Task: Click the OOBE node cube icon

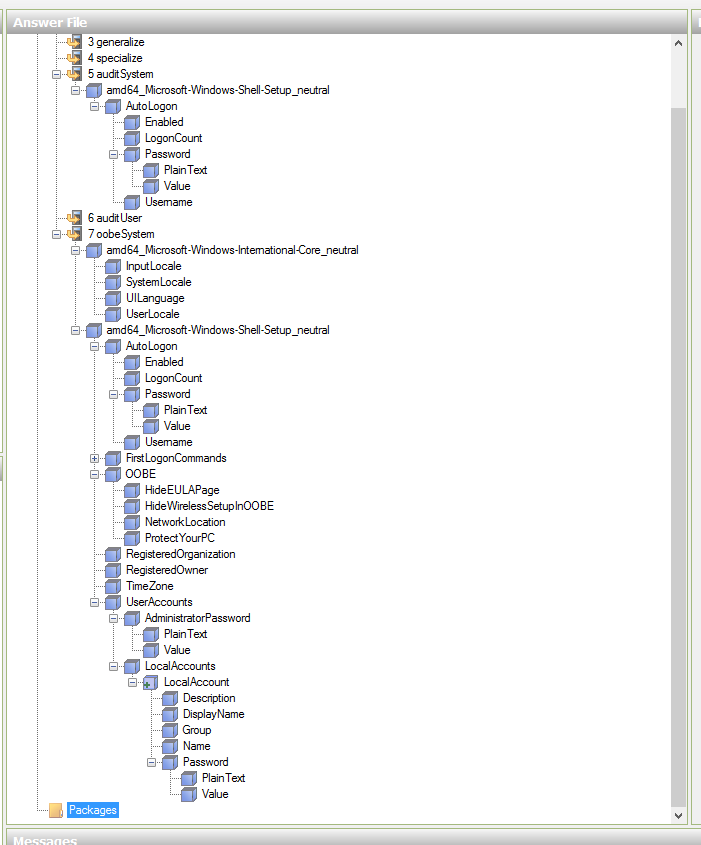Action: [113, 474]
